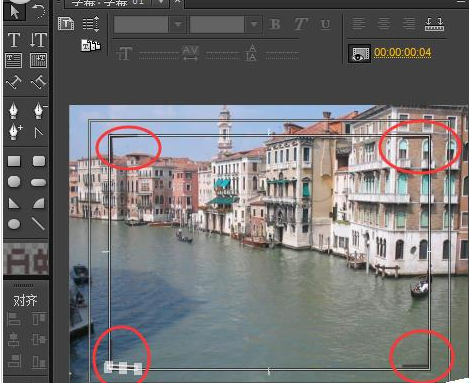Click the background video timecode 00:00:00:04
Viewport: 469px width, 383px height.
click(402, 52)
